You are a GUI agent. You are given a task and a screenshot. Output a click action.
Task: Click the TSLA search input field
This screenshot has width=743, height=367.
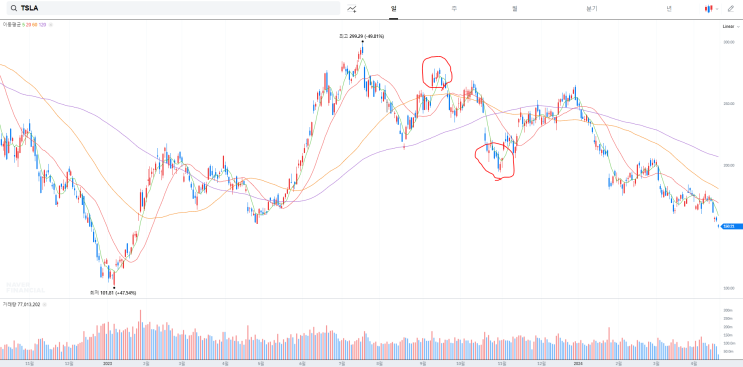click(x=173, y=9)
